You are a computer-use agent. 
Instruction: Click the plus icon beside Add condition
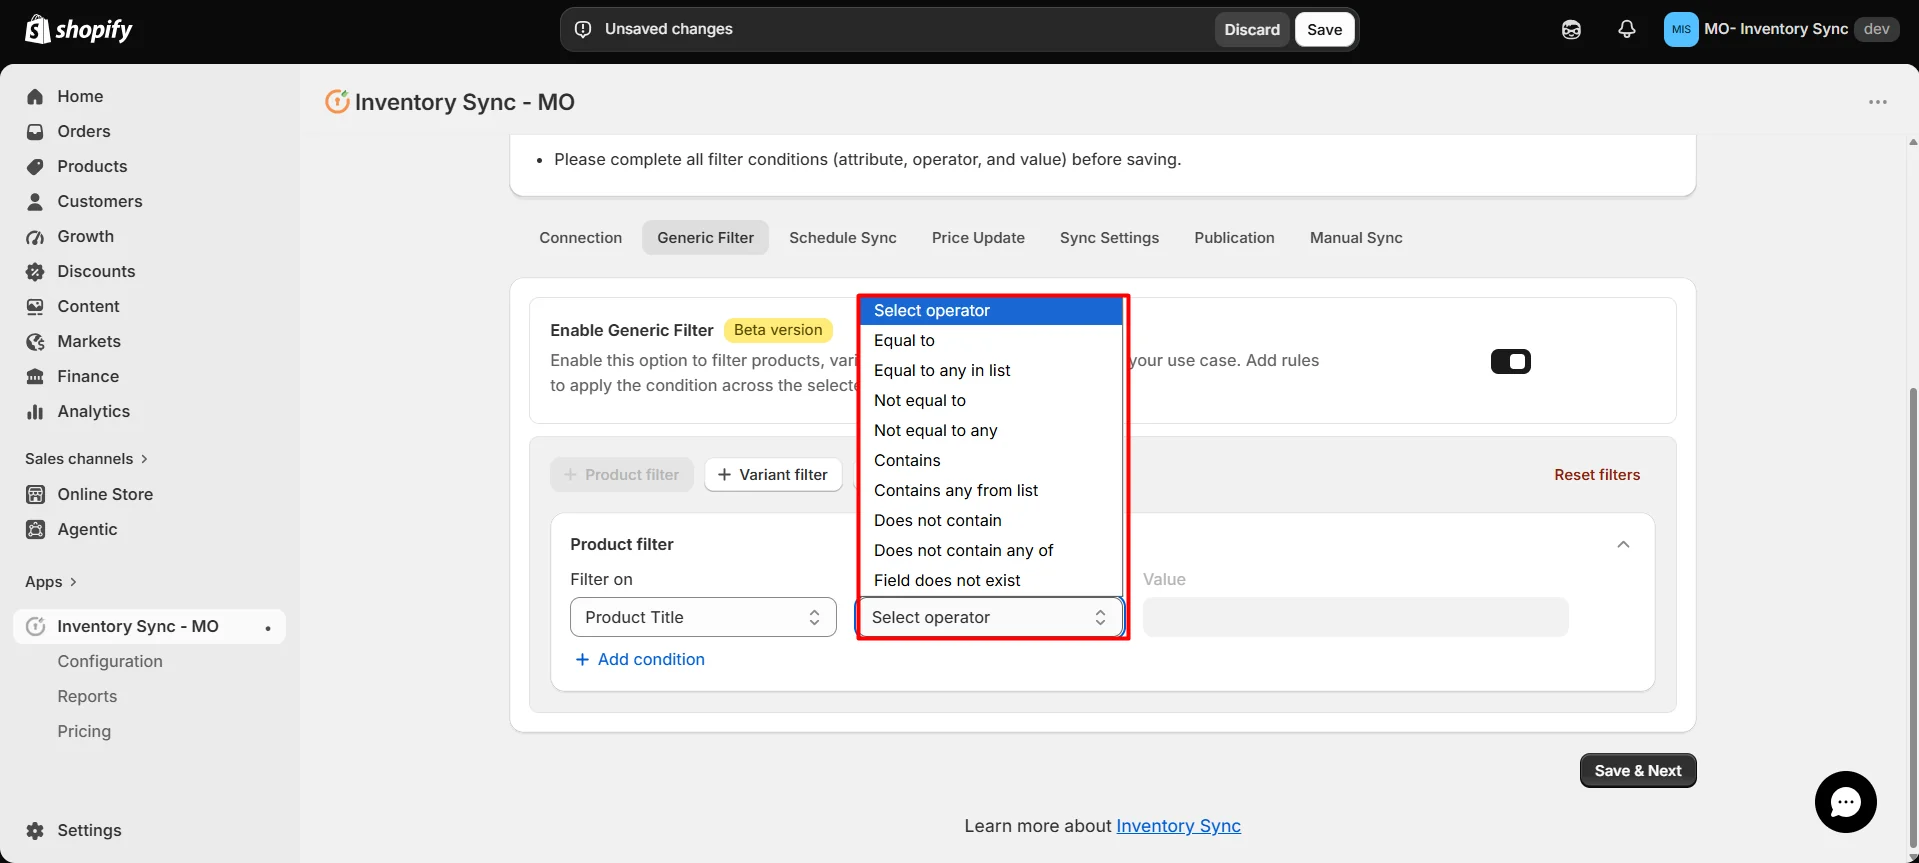tap(582, 659)
